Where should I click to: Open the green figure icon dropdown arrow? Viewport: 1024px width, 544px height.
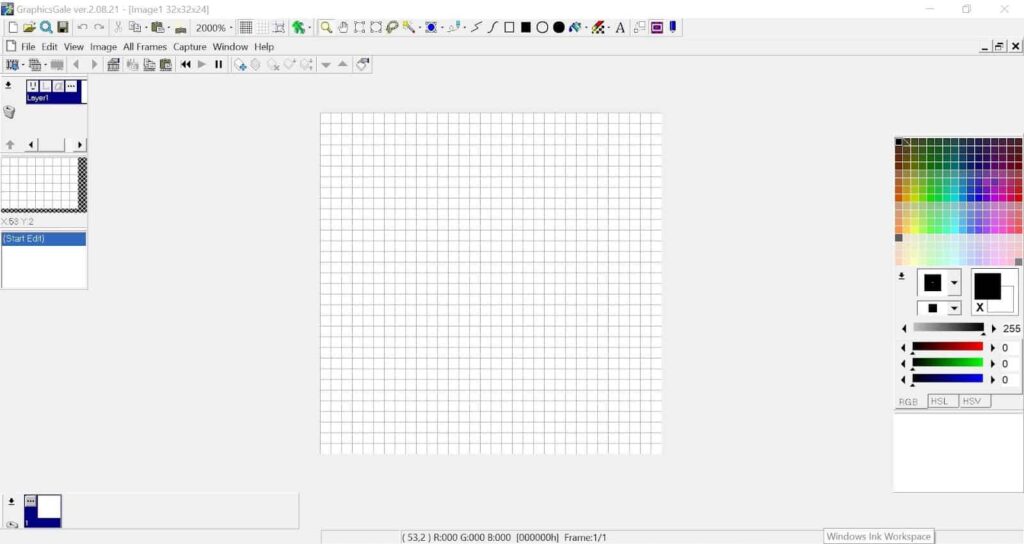pyautogui.click(x=310, y=28)
